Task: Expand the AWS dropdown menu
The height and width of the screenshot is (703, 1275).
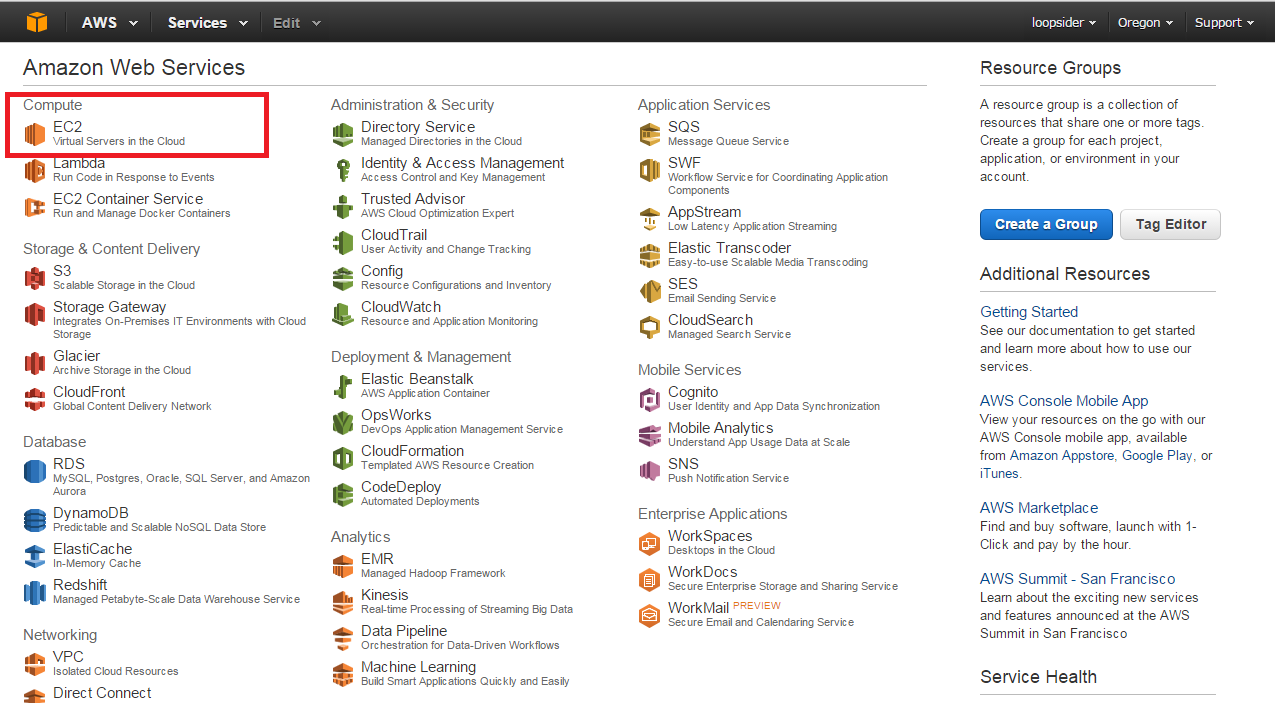Action: (109, 22)
